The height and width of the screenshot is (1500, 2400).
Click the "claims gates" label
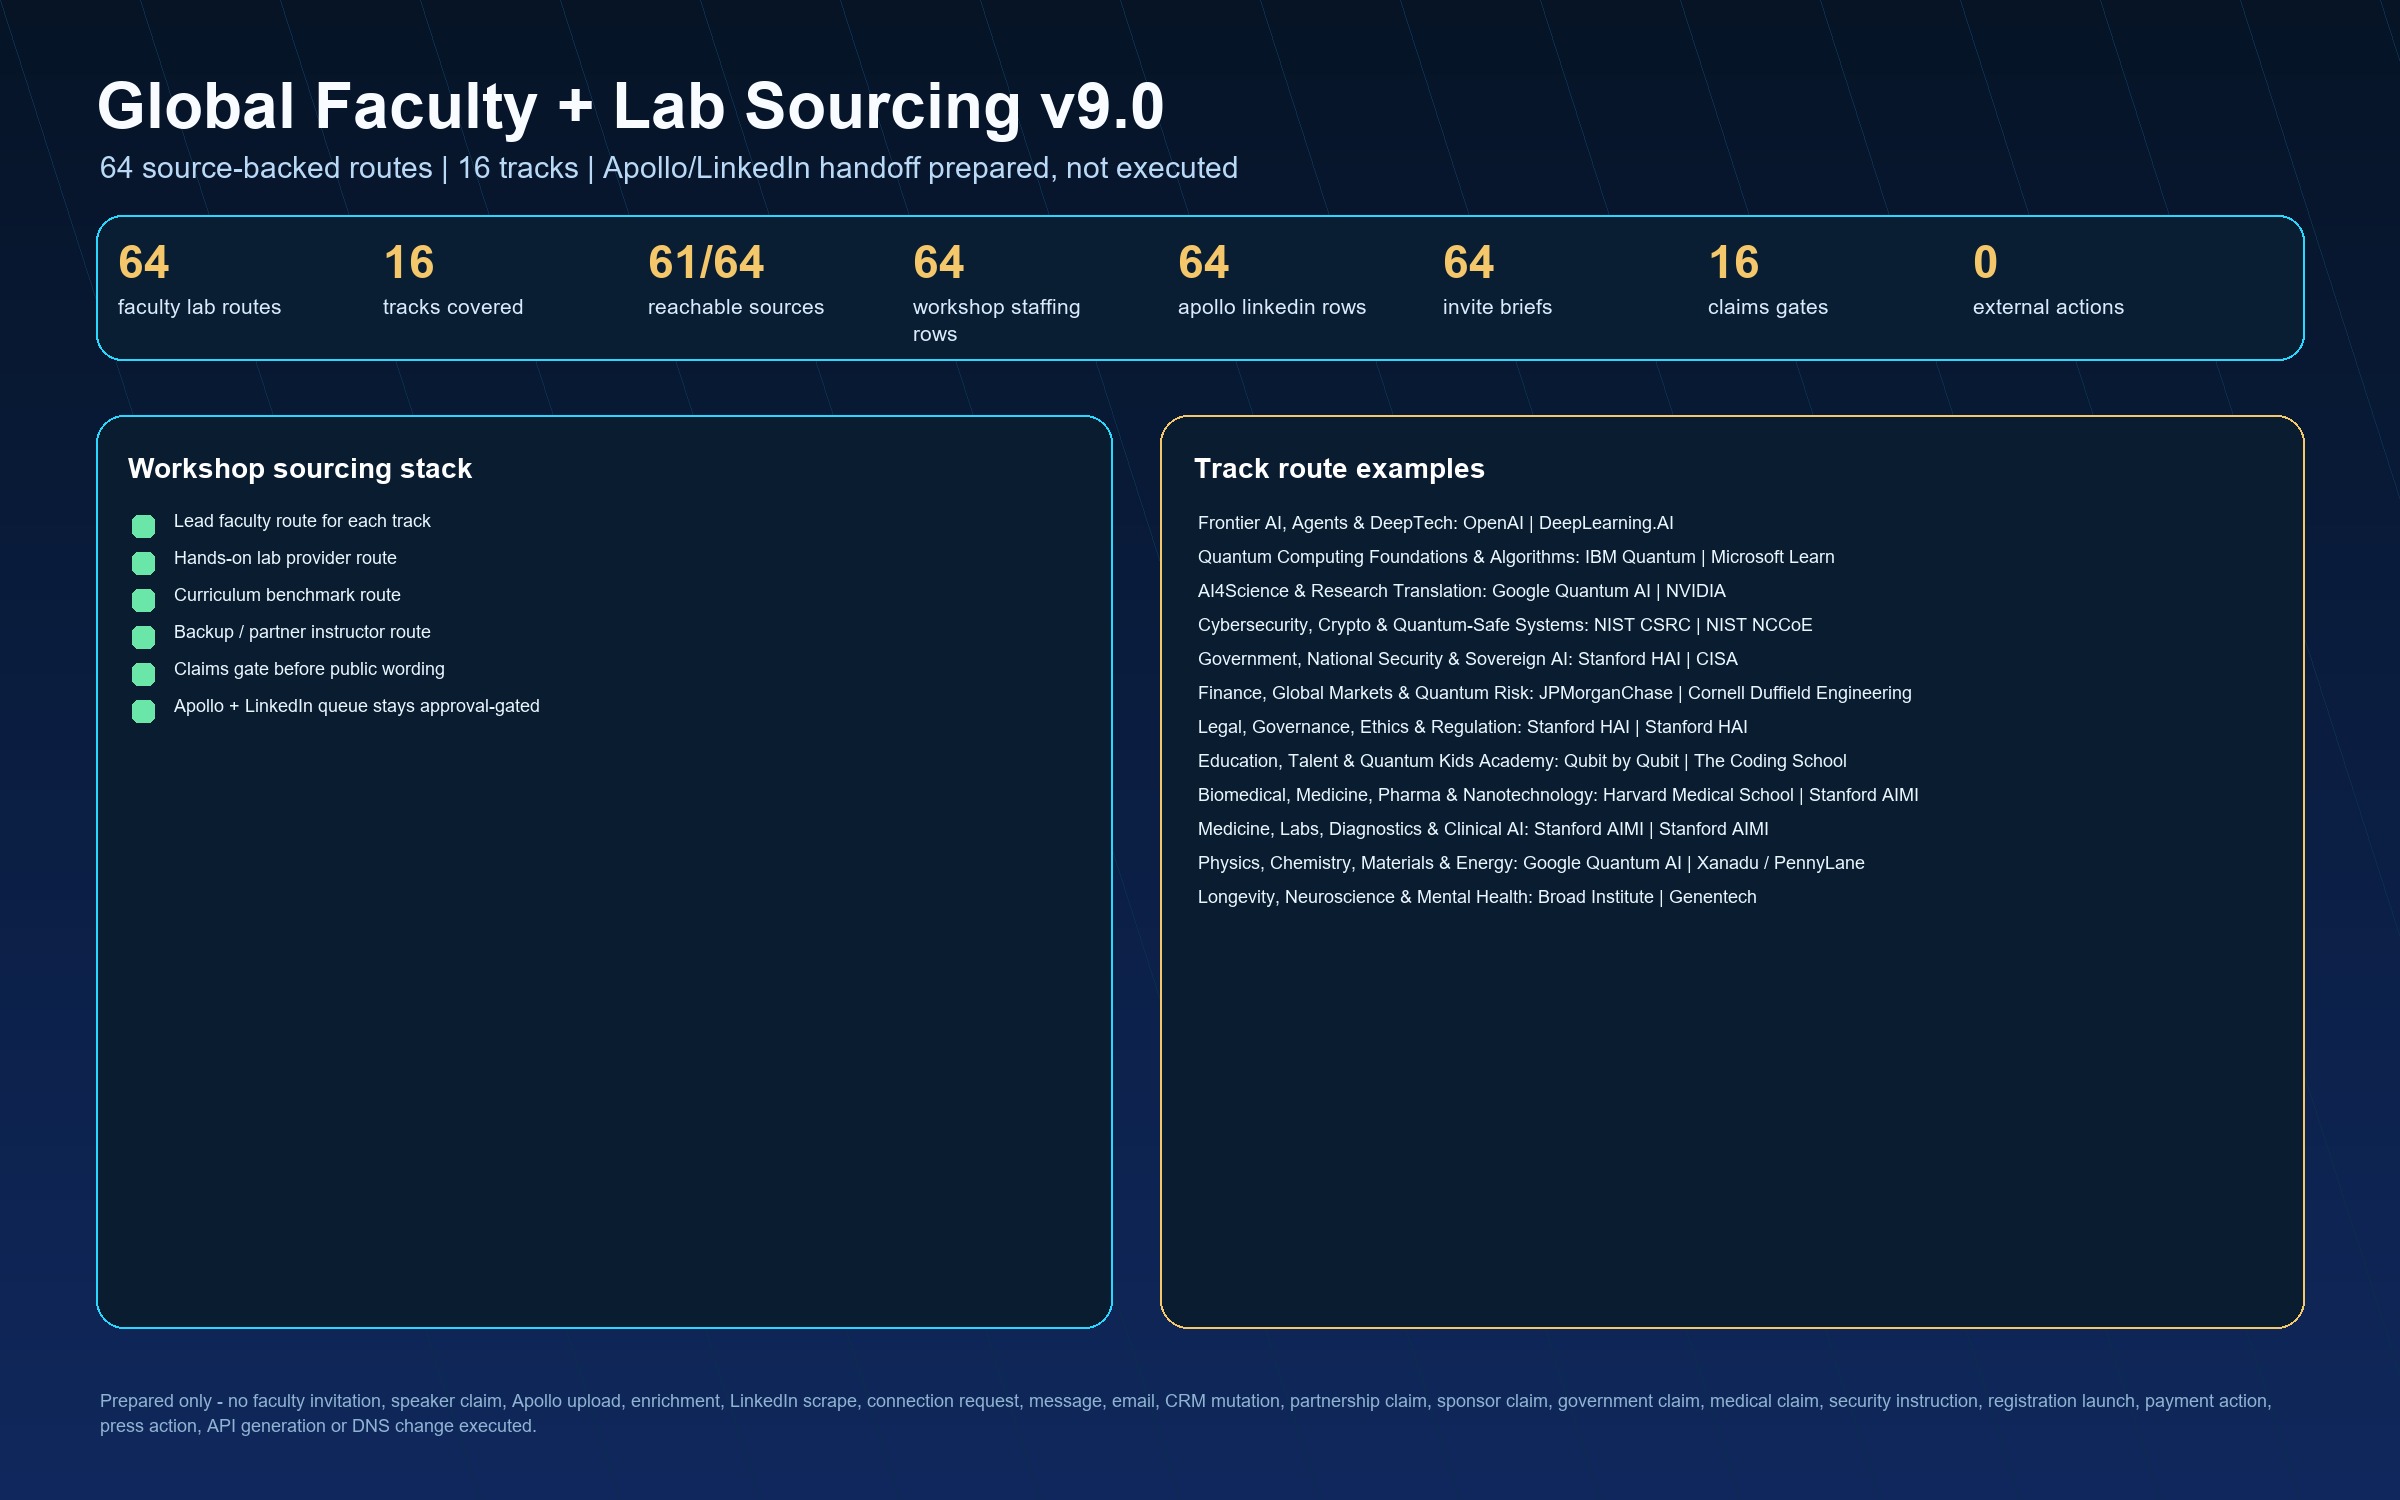click(x=1768, y=307)
